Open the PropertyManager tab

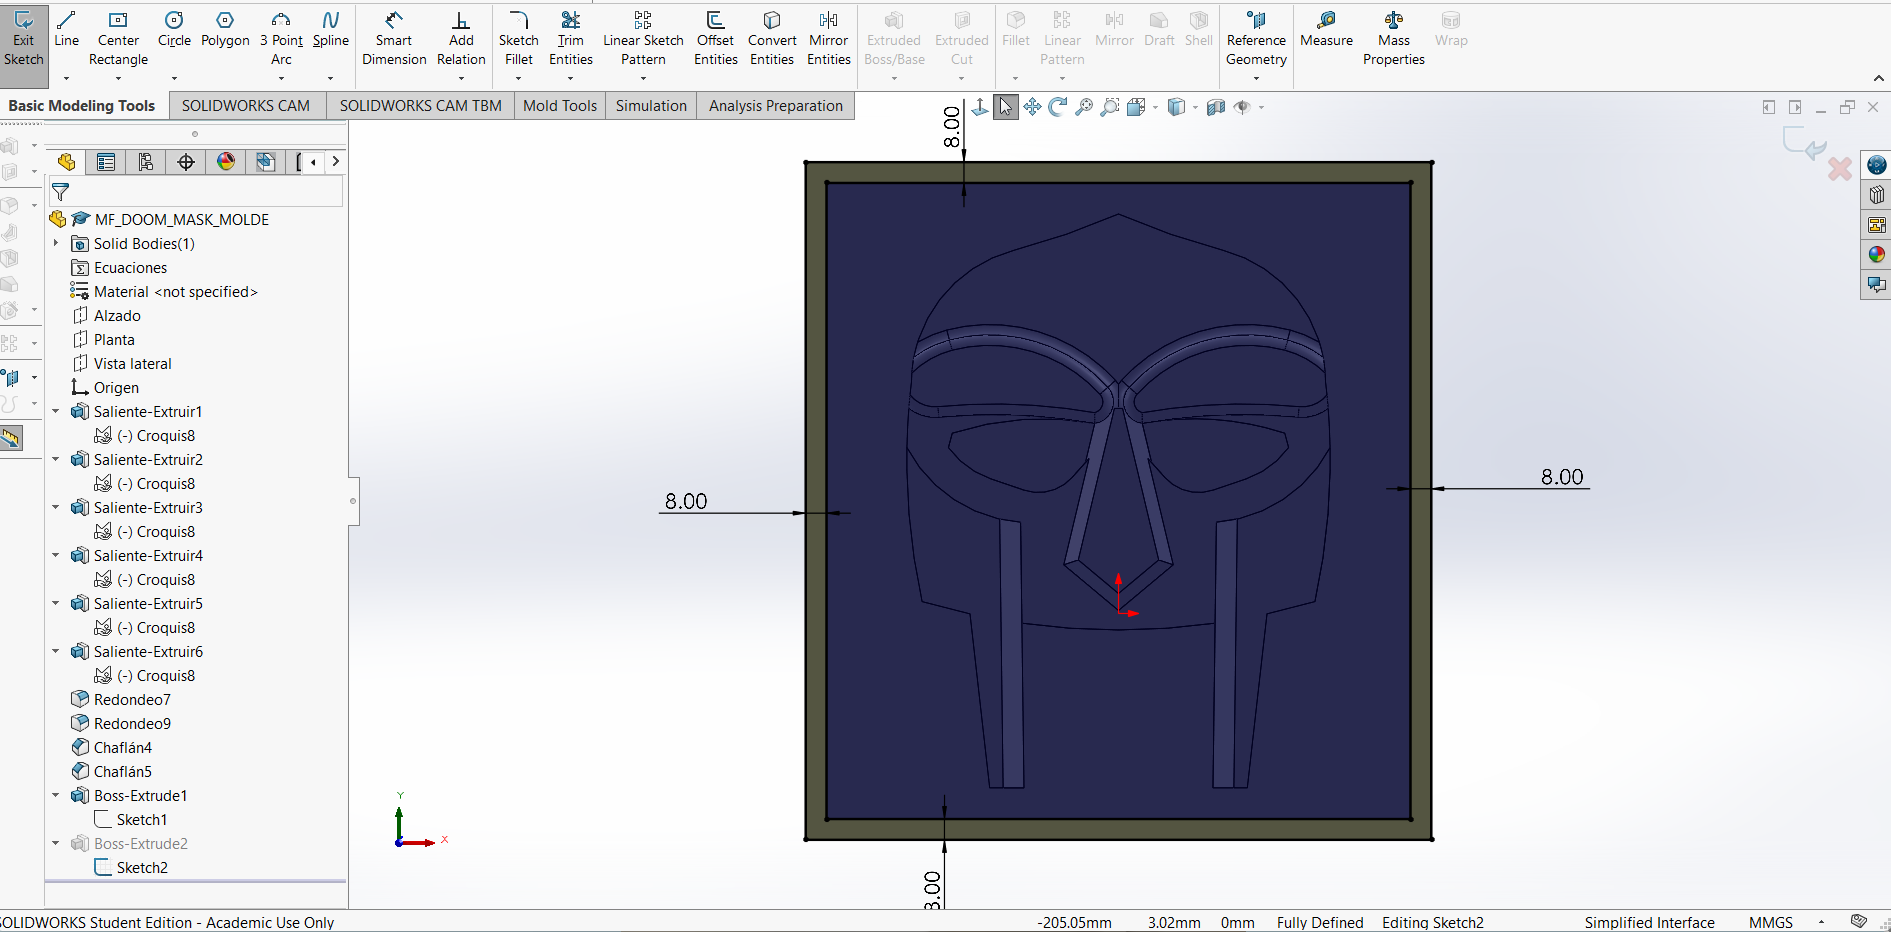point(106,162)
